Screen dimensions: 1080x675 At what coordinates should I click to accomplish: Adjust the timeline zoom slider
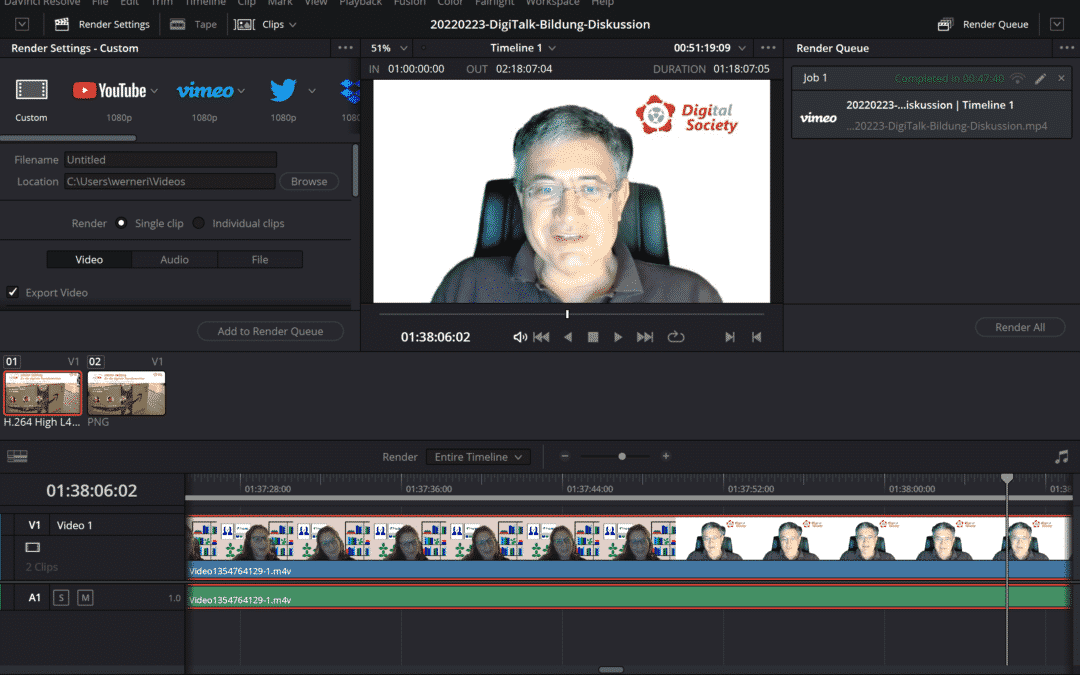(622, 456)
